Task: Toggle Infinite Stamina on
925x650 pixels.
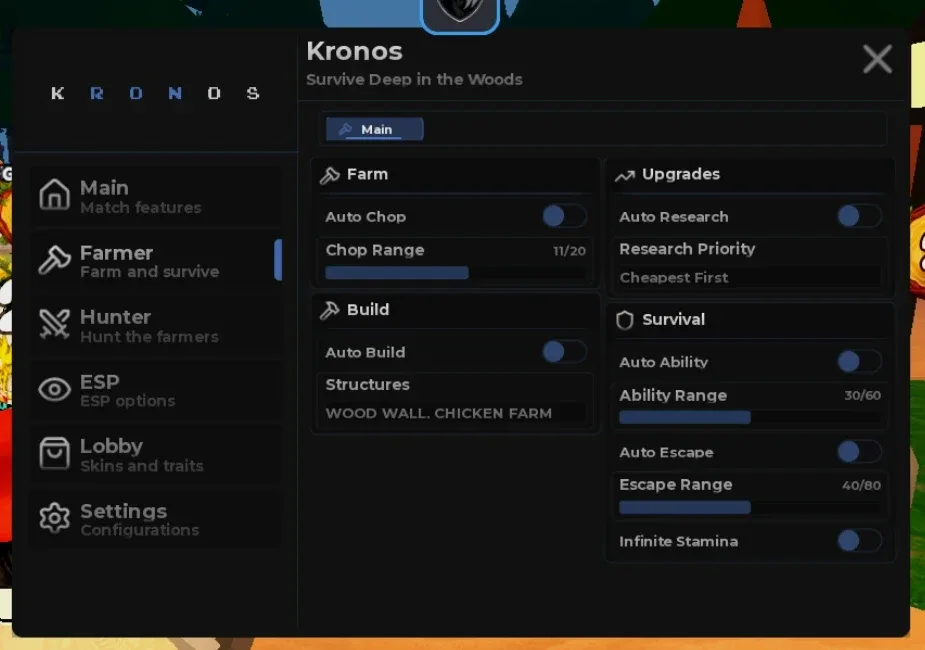Action: point(859,541)
